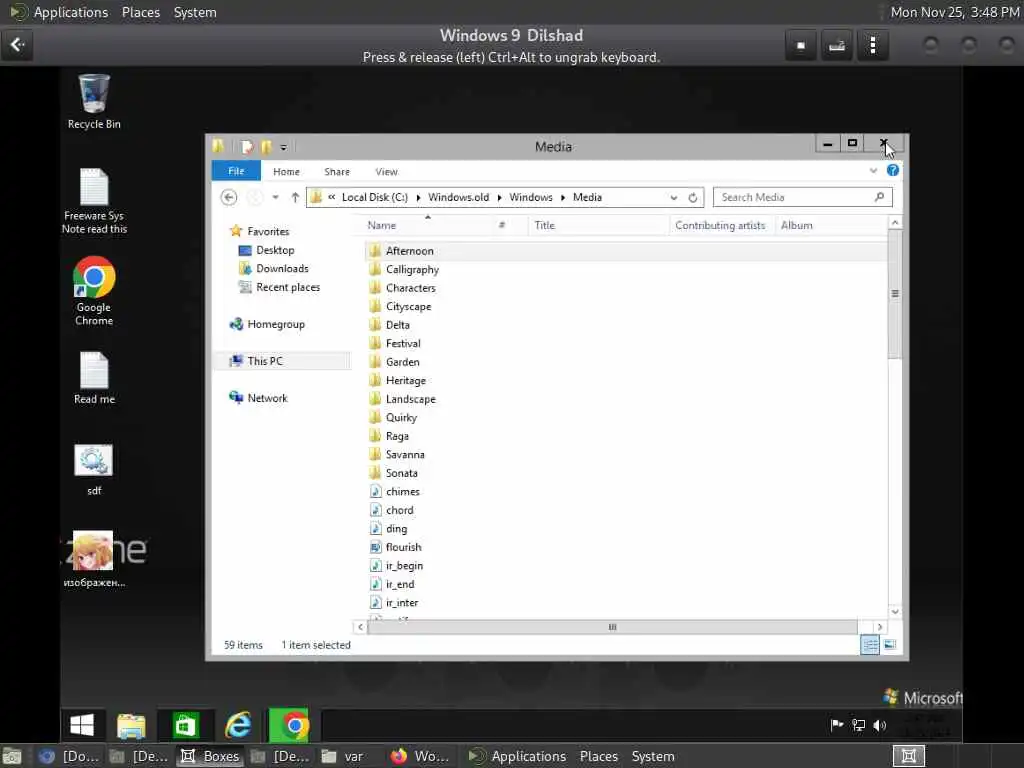Refresh the Media folder listing
Viewport: 1024px width, 768px height.
point(693,197)
